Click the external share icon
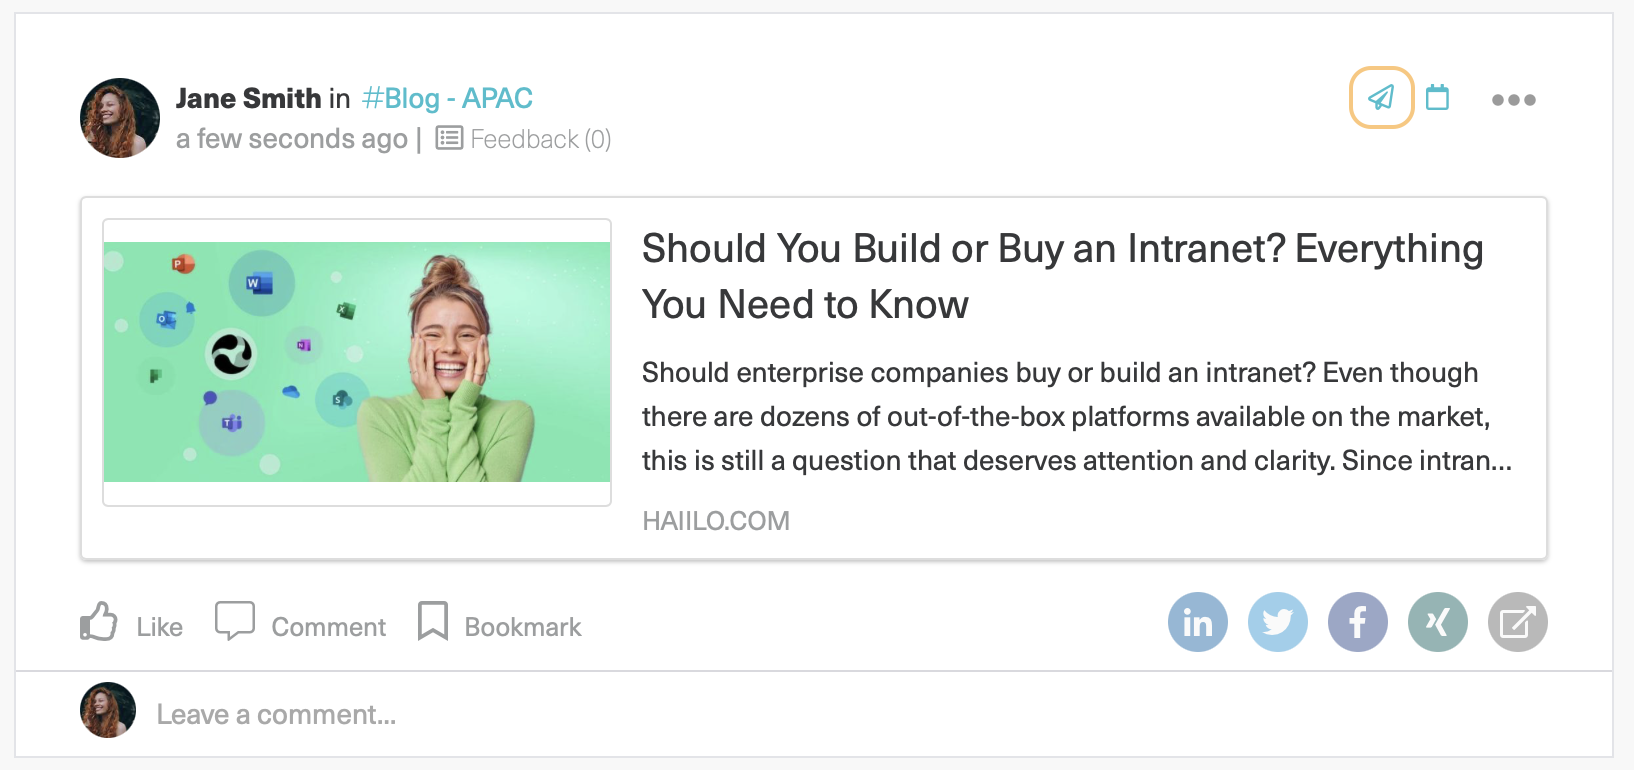This screenshot has width=1634, height=770. point(1517,622)
